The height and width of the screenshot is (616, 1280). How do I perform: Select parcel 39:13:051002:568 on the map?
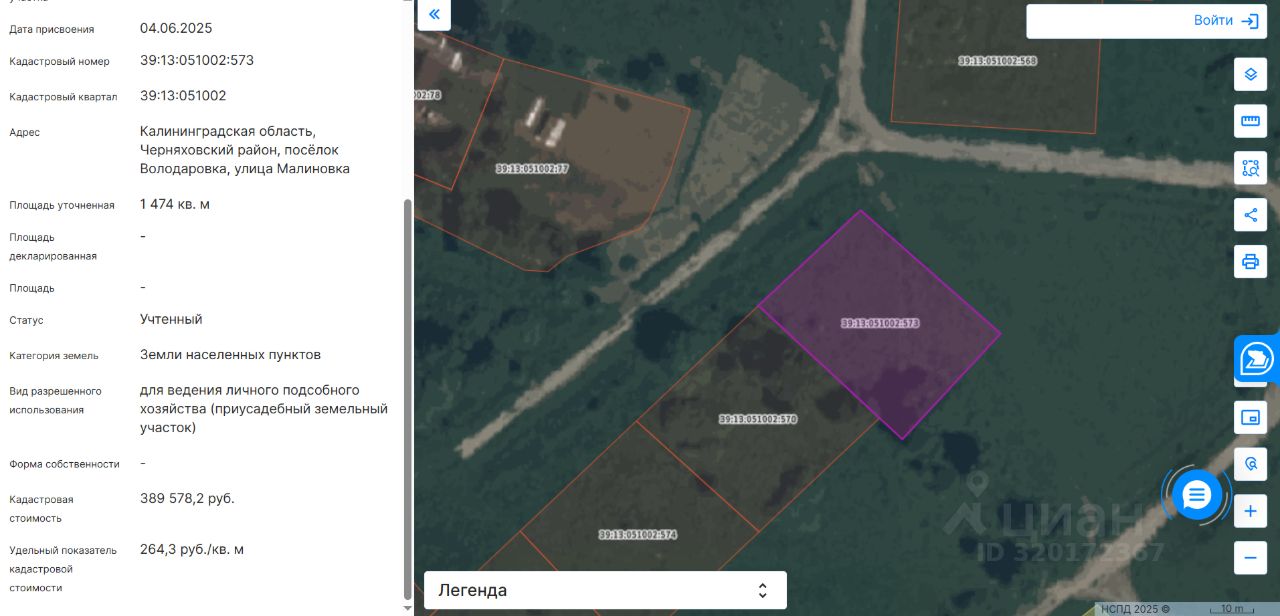tap(997, 61)
